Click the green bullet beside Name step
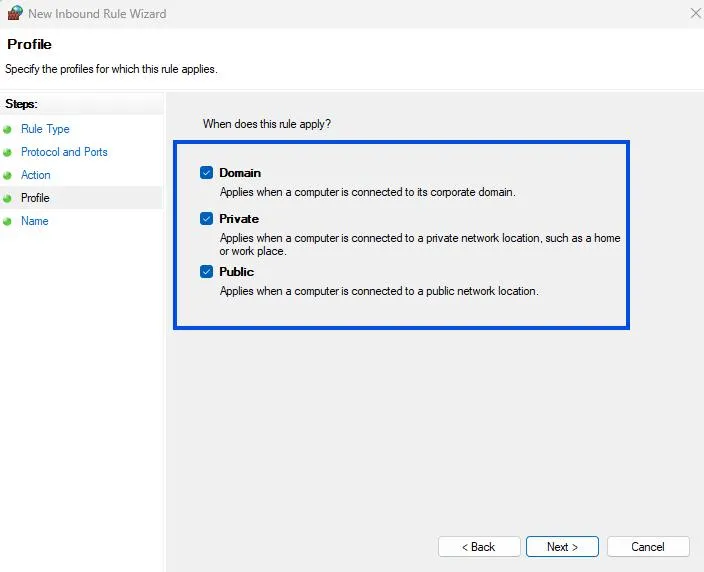This screenshot has height=572, width=704. point(8,221)
